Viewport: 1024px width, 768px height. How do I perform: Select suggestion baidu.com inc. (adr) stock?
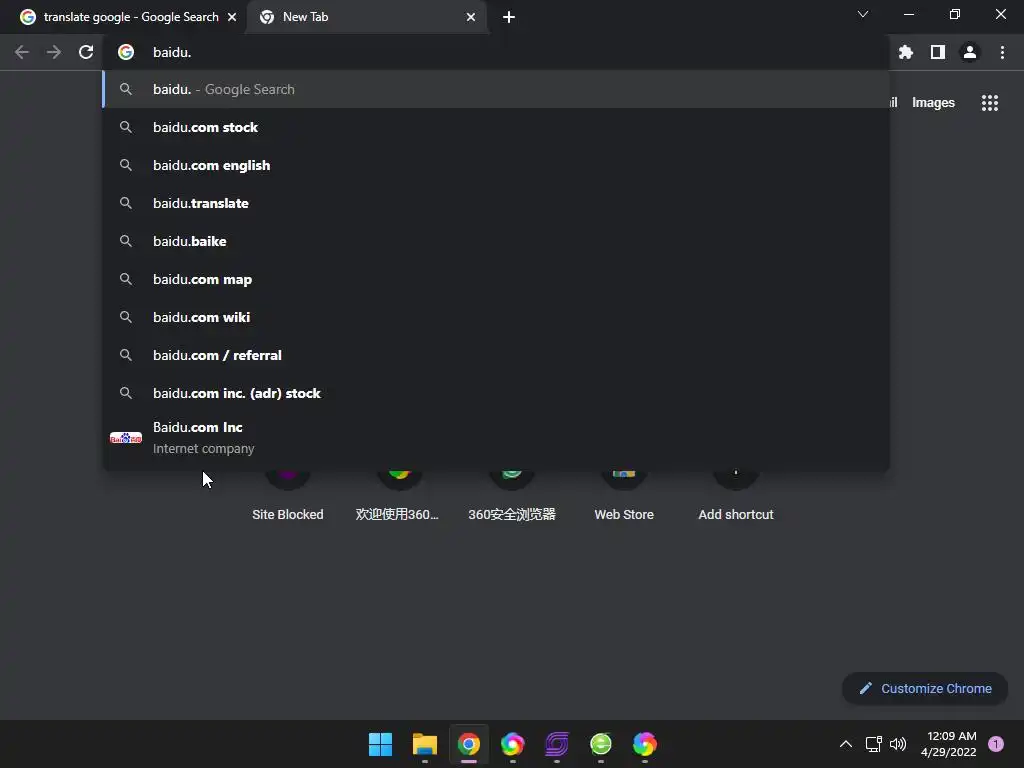pyautogui.click(x=496, y=393)
